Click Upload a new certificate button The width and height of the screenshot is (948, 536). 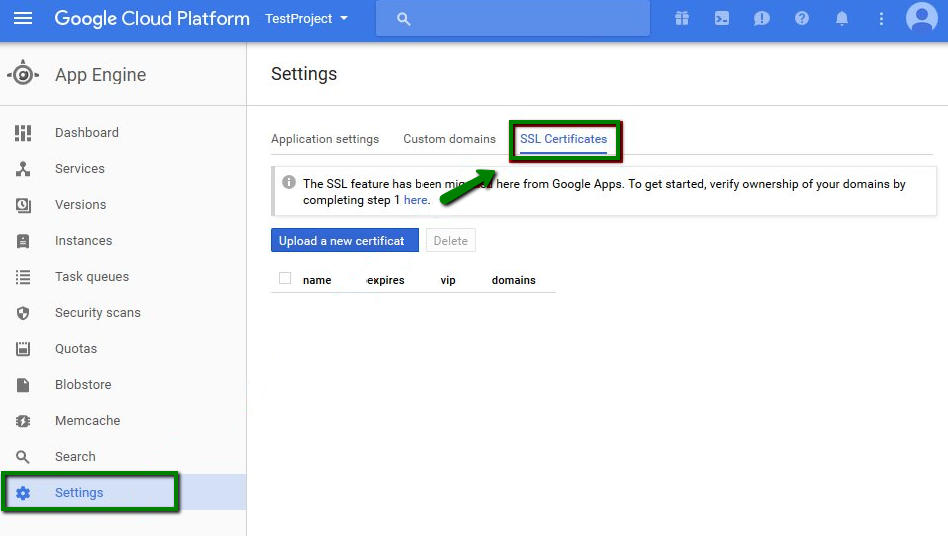pyautogui.click(x=345, y=241)
